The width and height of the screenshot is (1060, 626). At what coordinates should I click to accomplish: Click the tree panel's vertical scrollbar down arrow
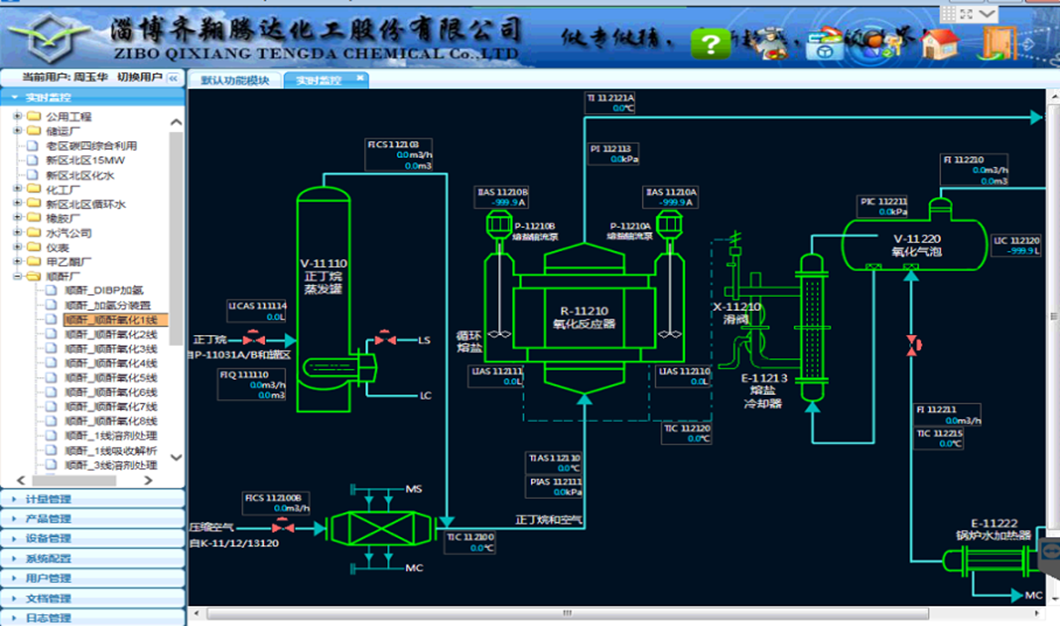point(177,457)
